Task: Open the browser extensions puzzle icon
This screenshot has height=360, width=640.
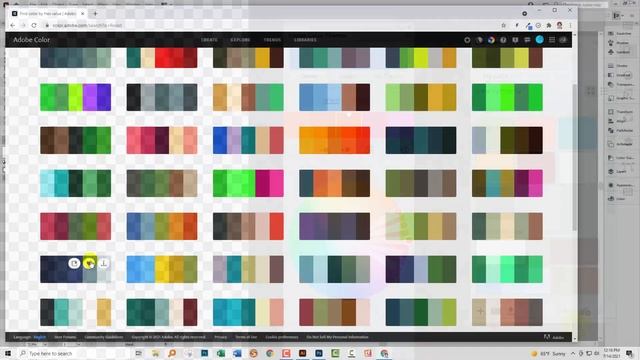Action: click(549, 25)
